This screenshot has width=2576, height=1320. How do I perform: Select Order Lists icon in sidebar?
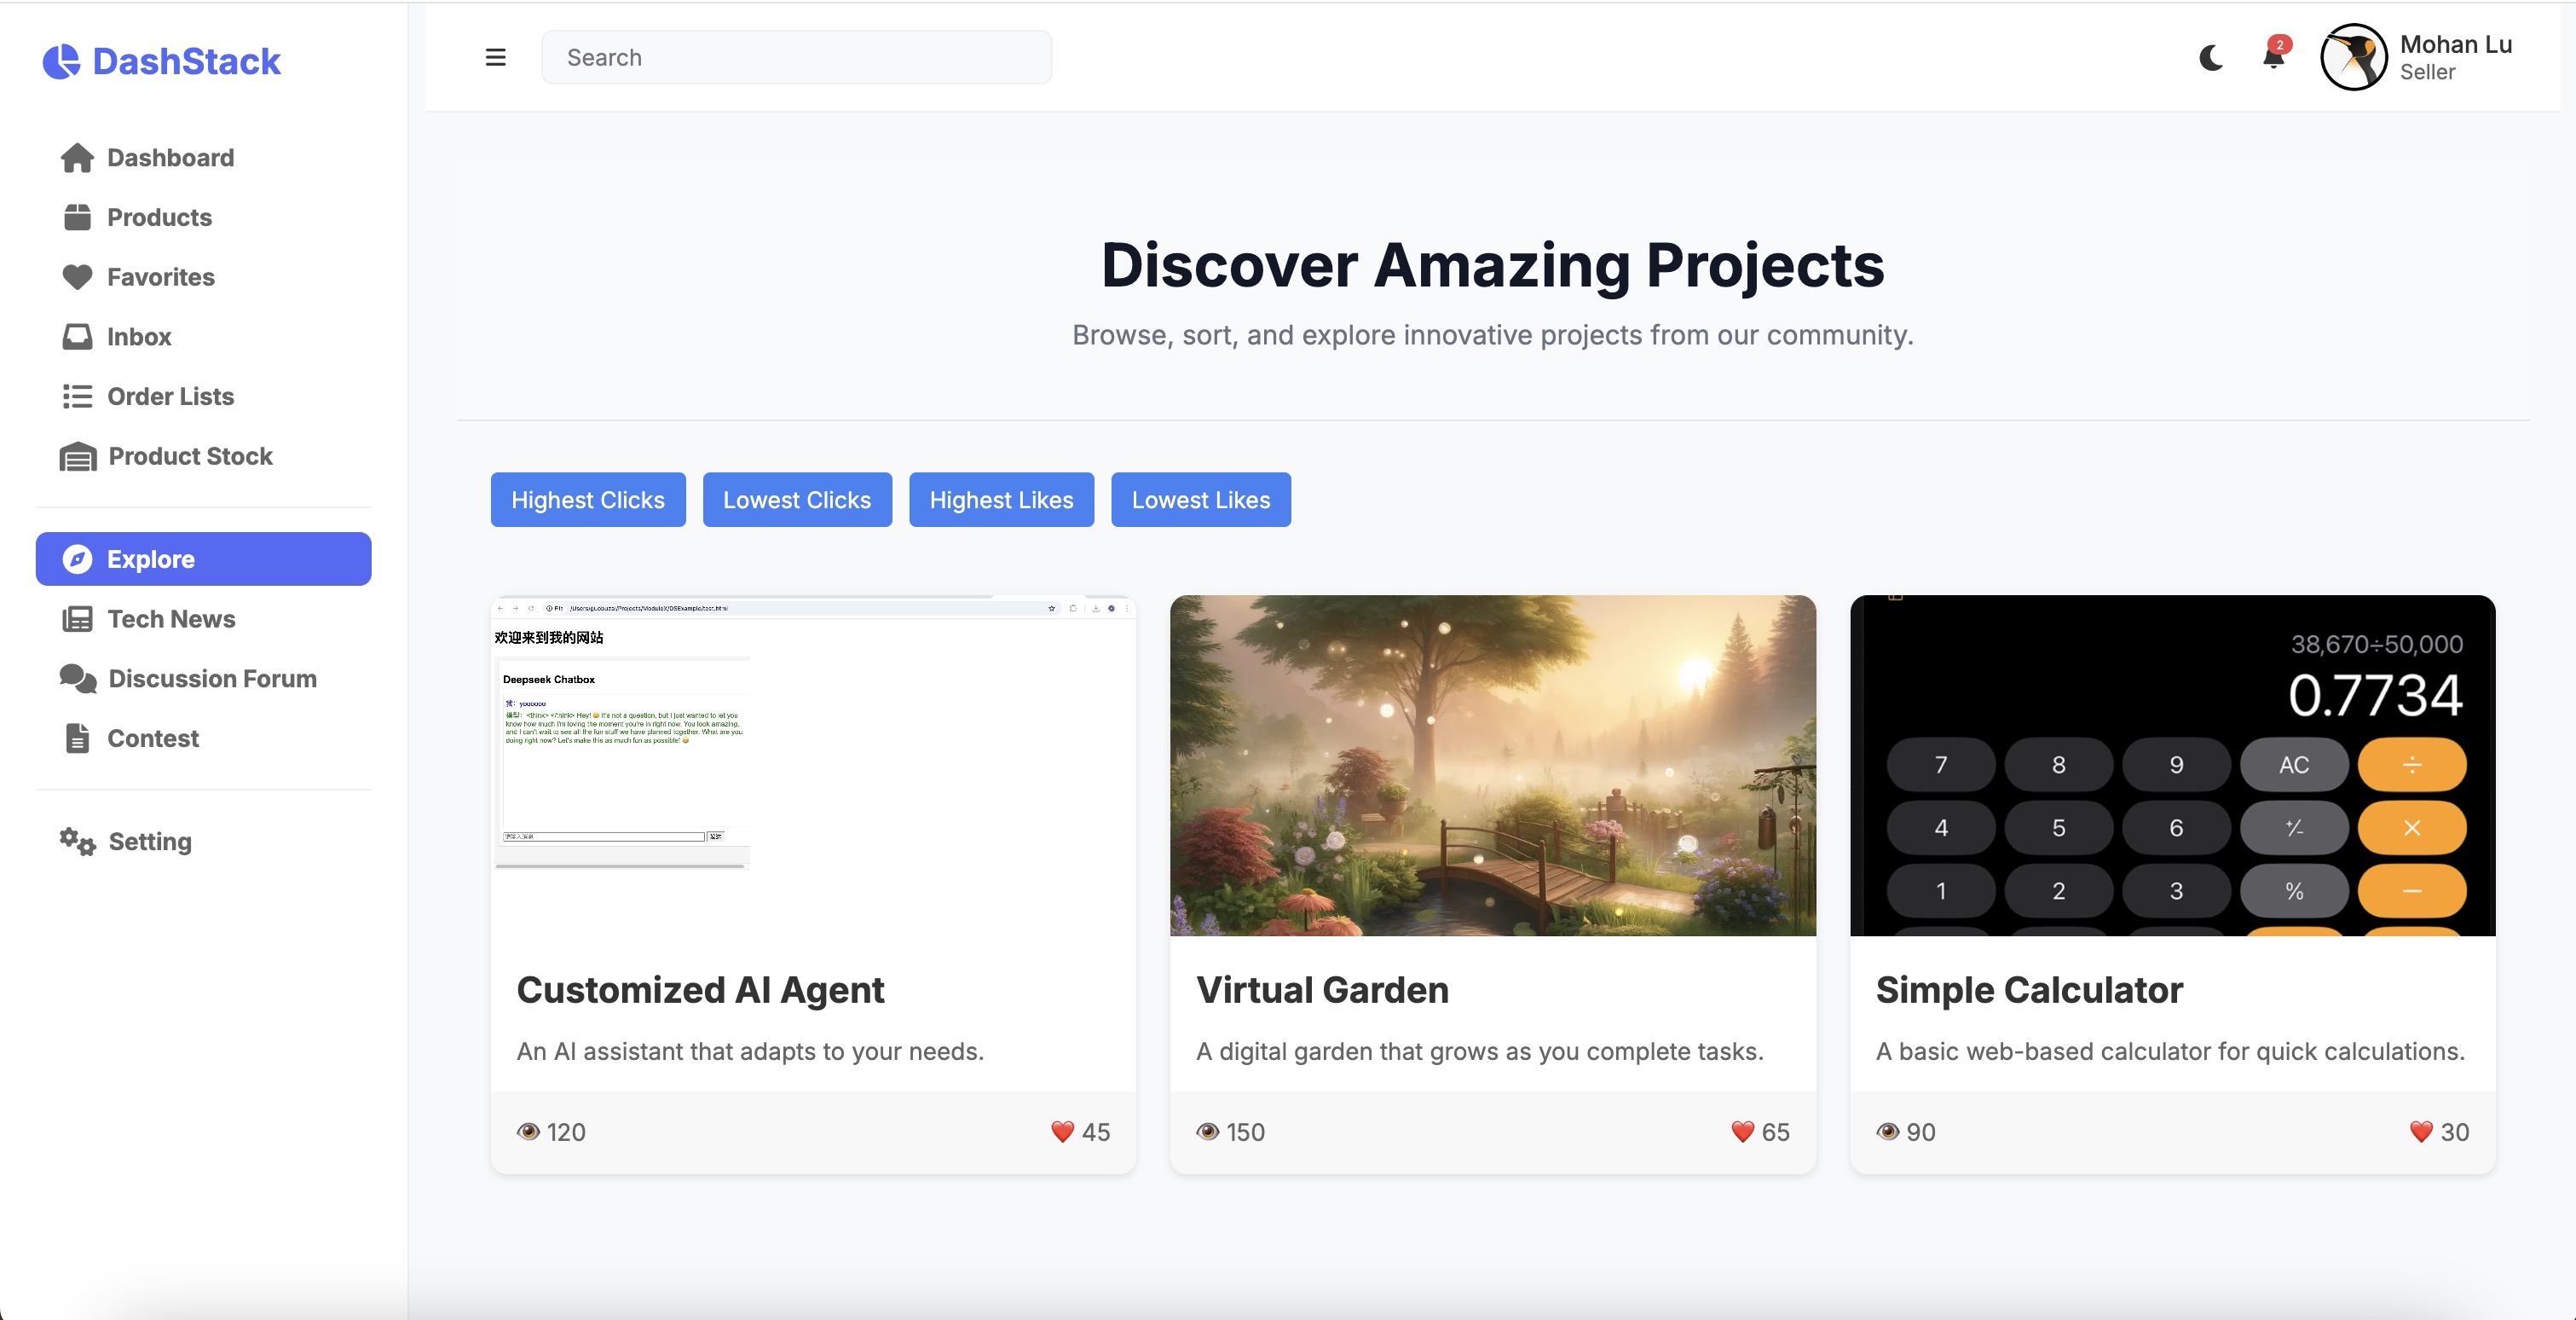click(x=77, y=397)
